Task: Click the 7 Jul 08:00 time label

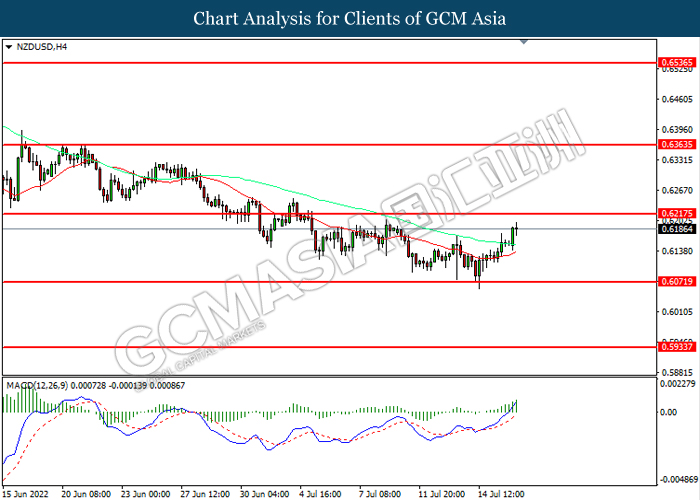Action: pyautogui.click(x=380, y=494)
